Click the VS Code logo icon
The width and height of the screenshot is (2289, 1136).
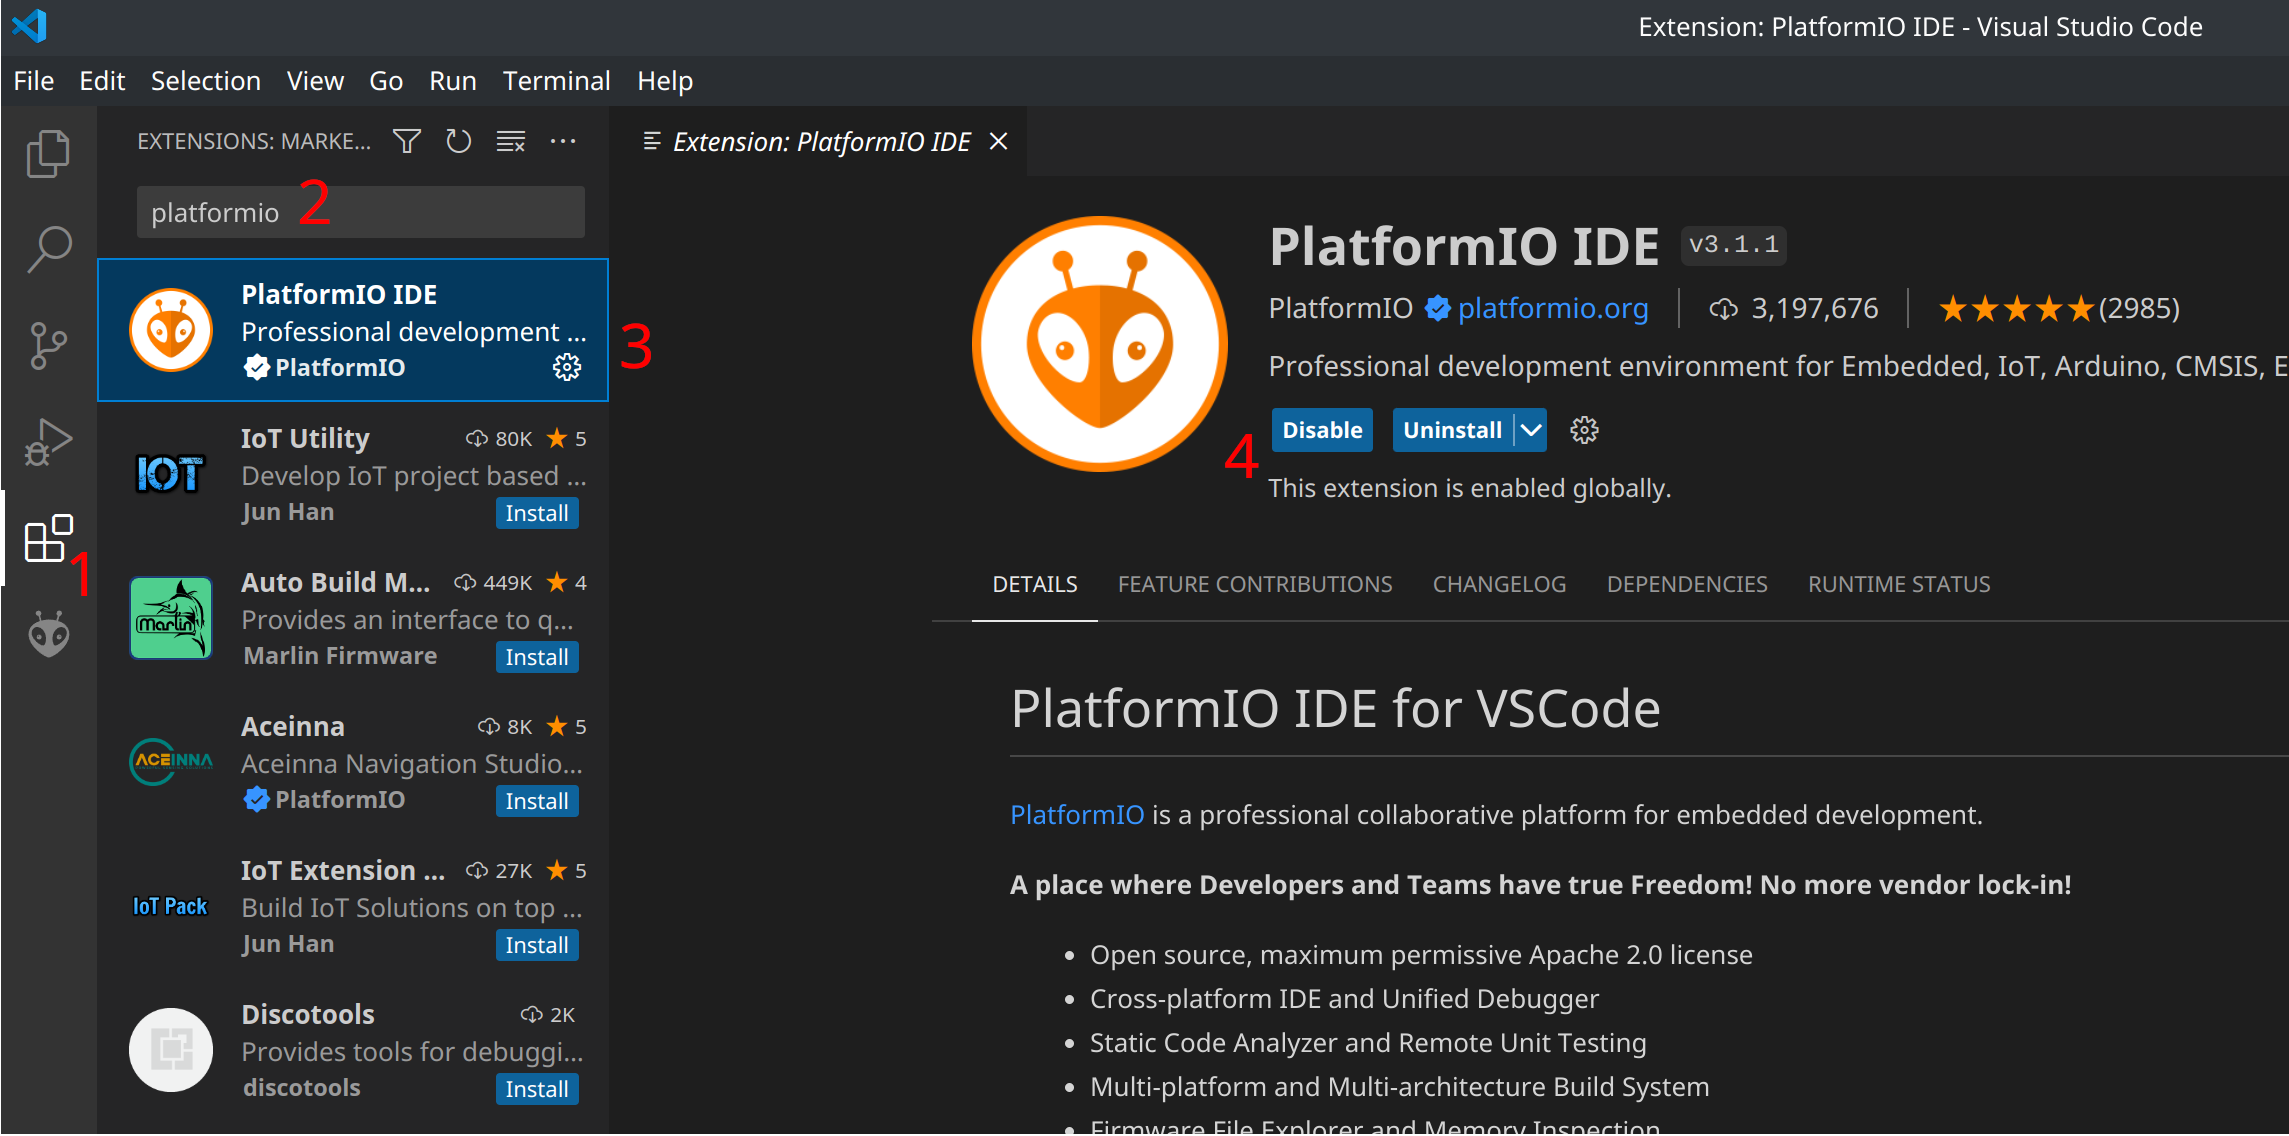coord(30,26)
